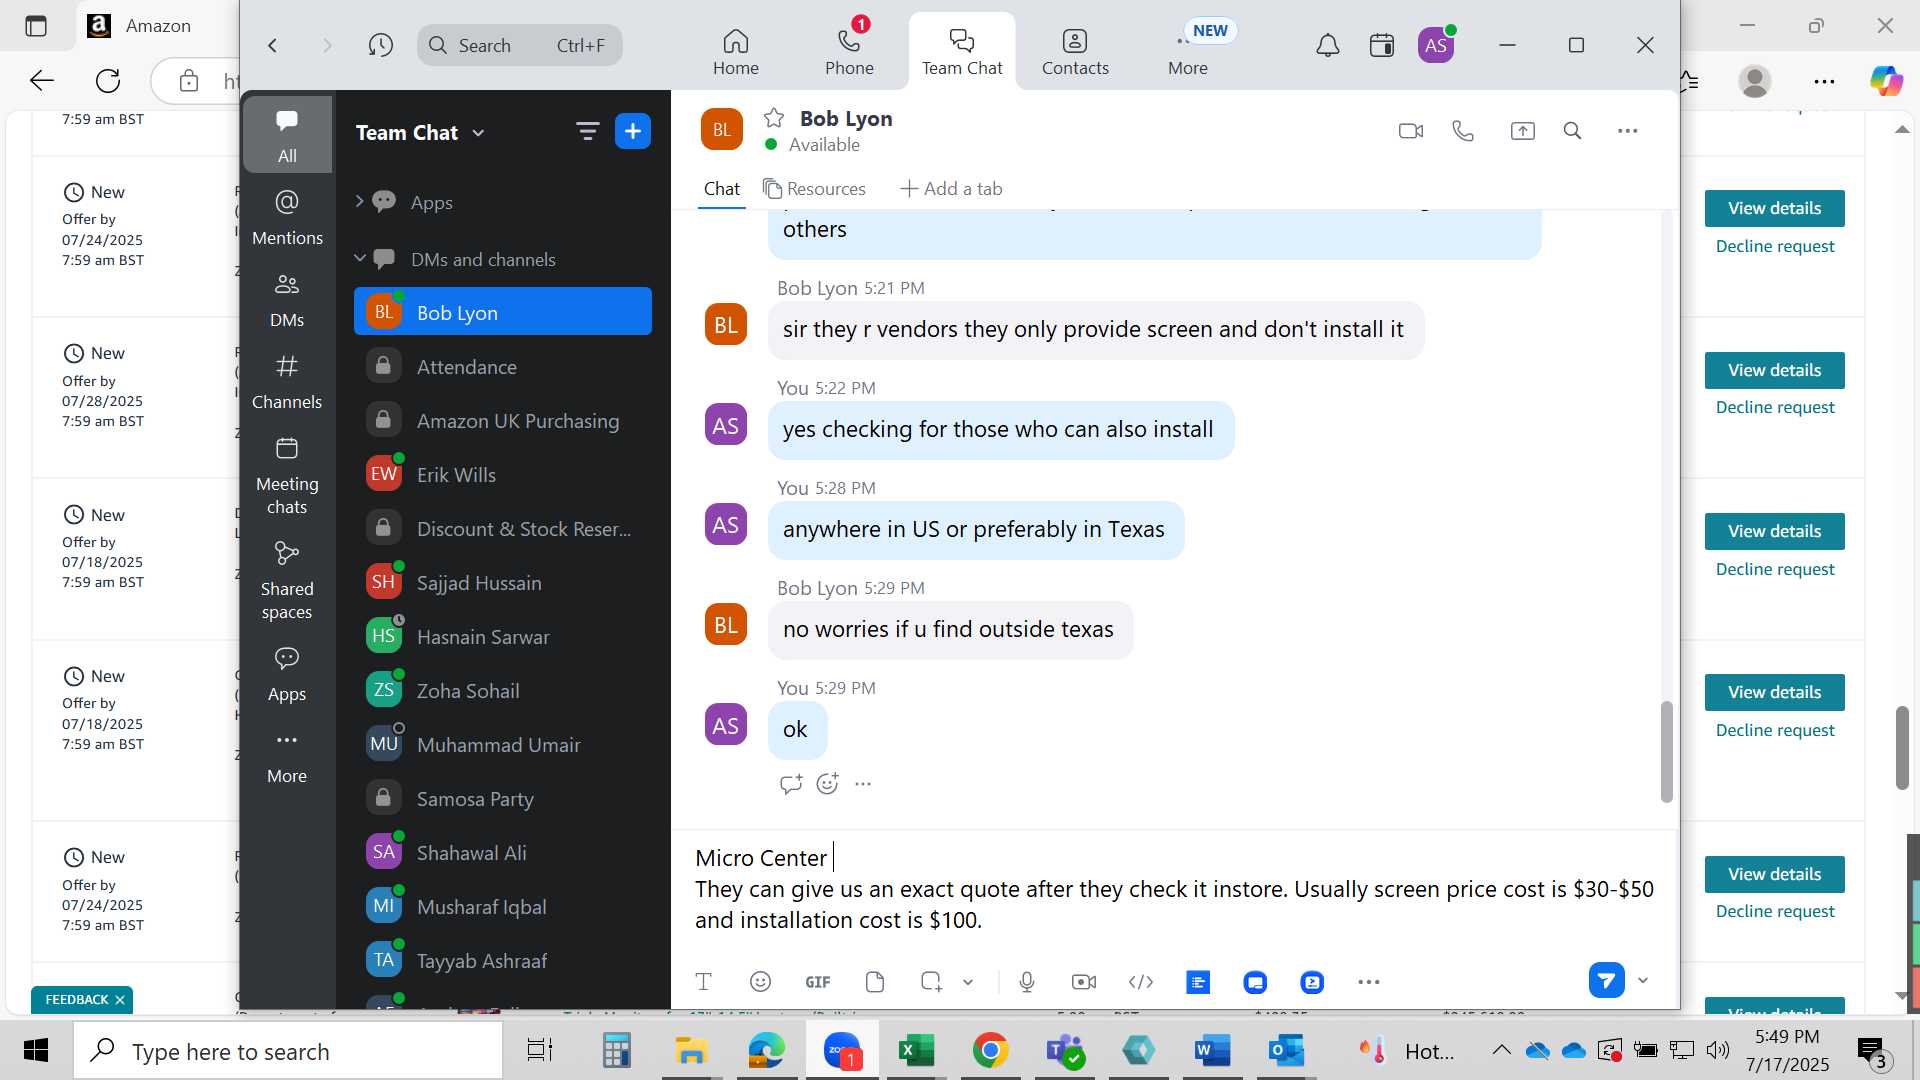Reply in thread to the 'ok' message
The width and height of the screenshot is (1920, 1080).
790,784
